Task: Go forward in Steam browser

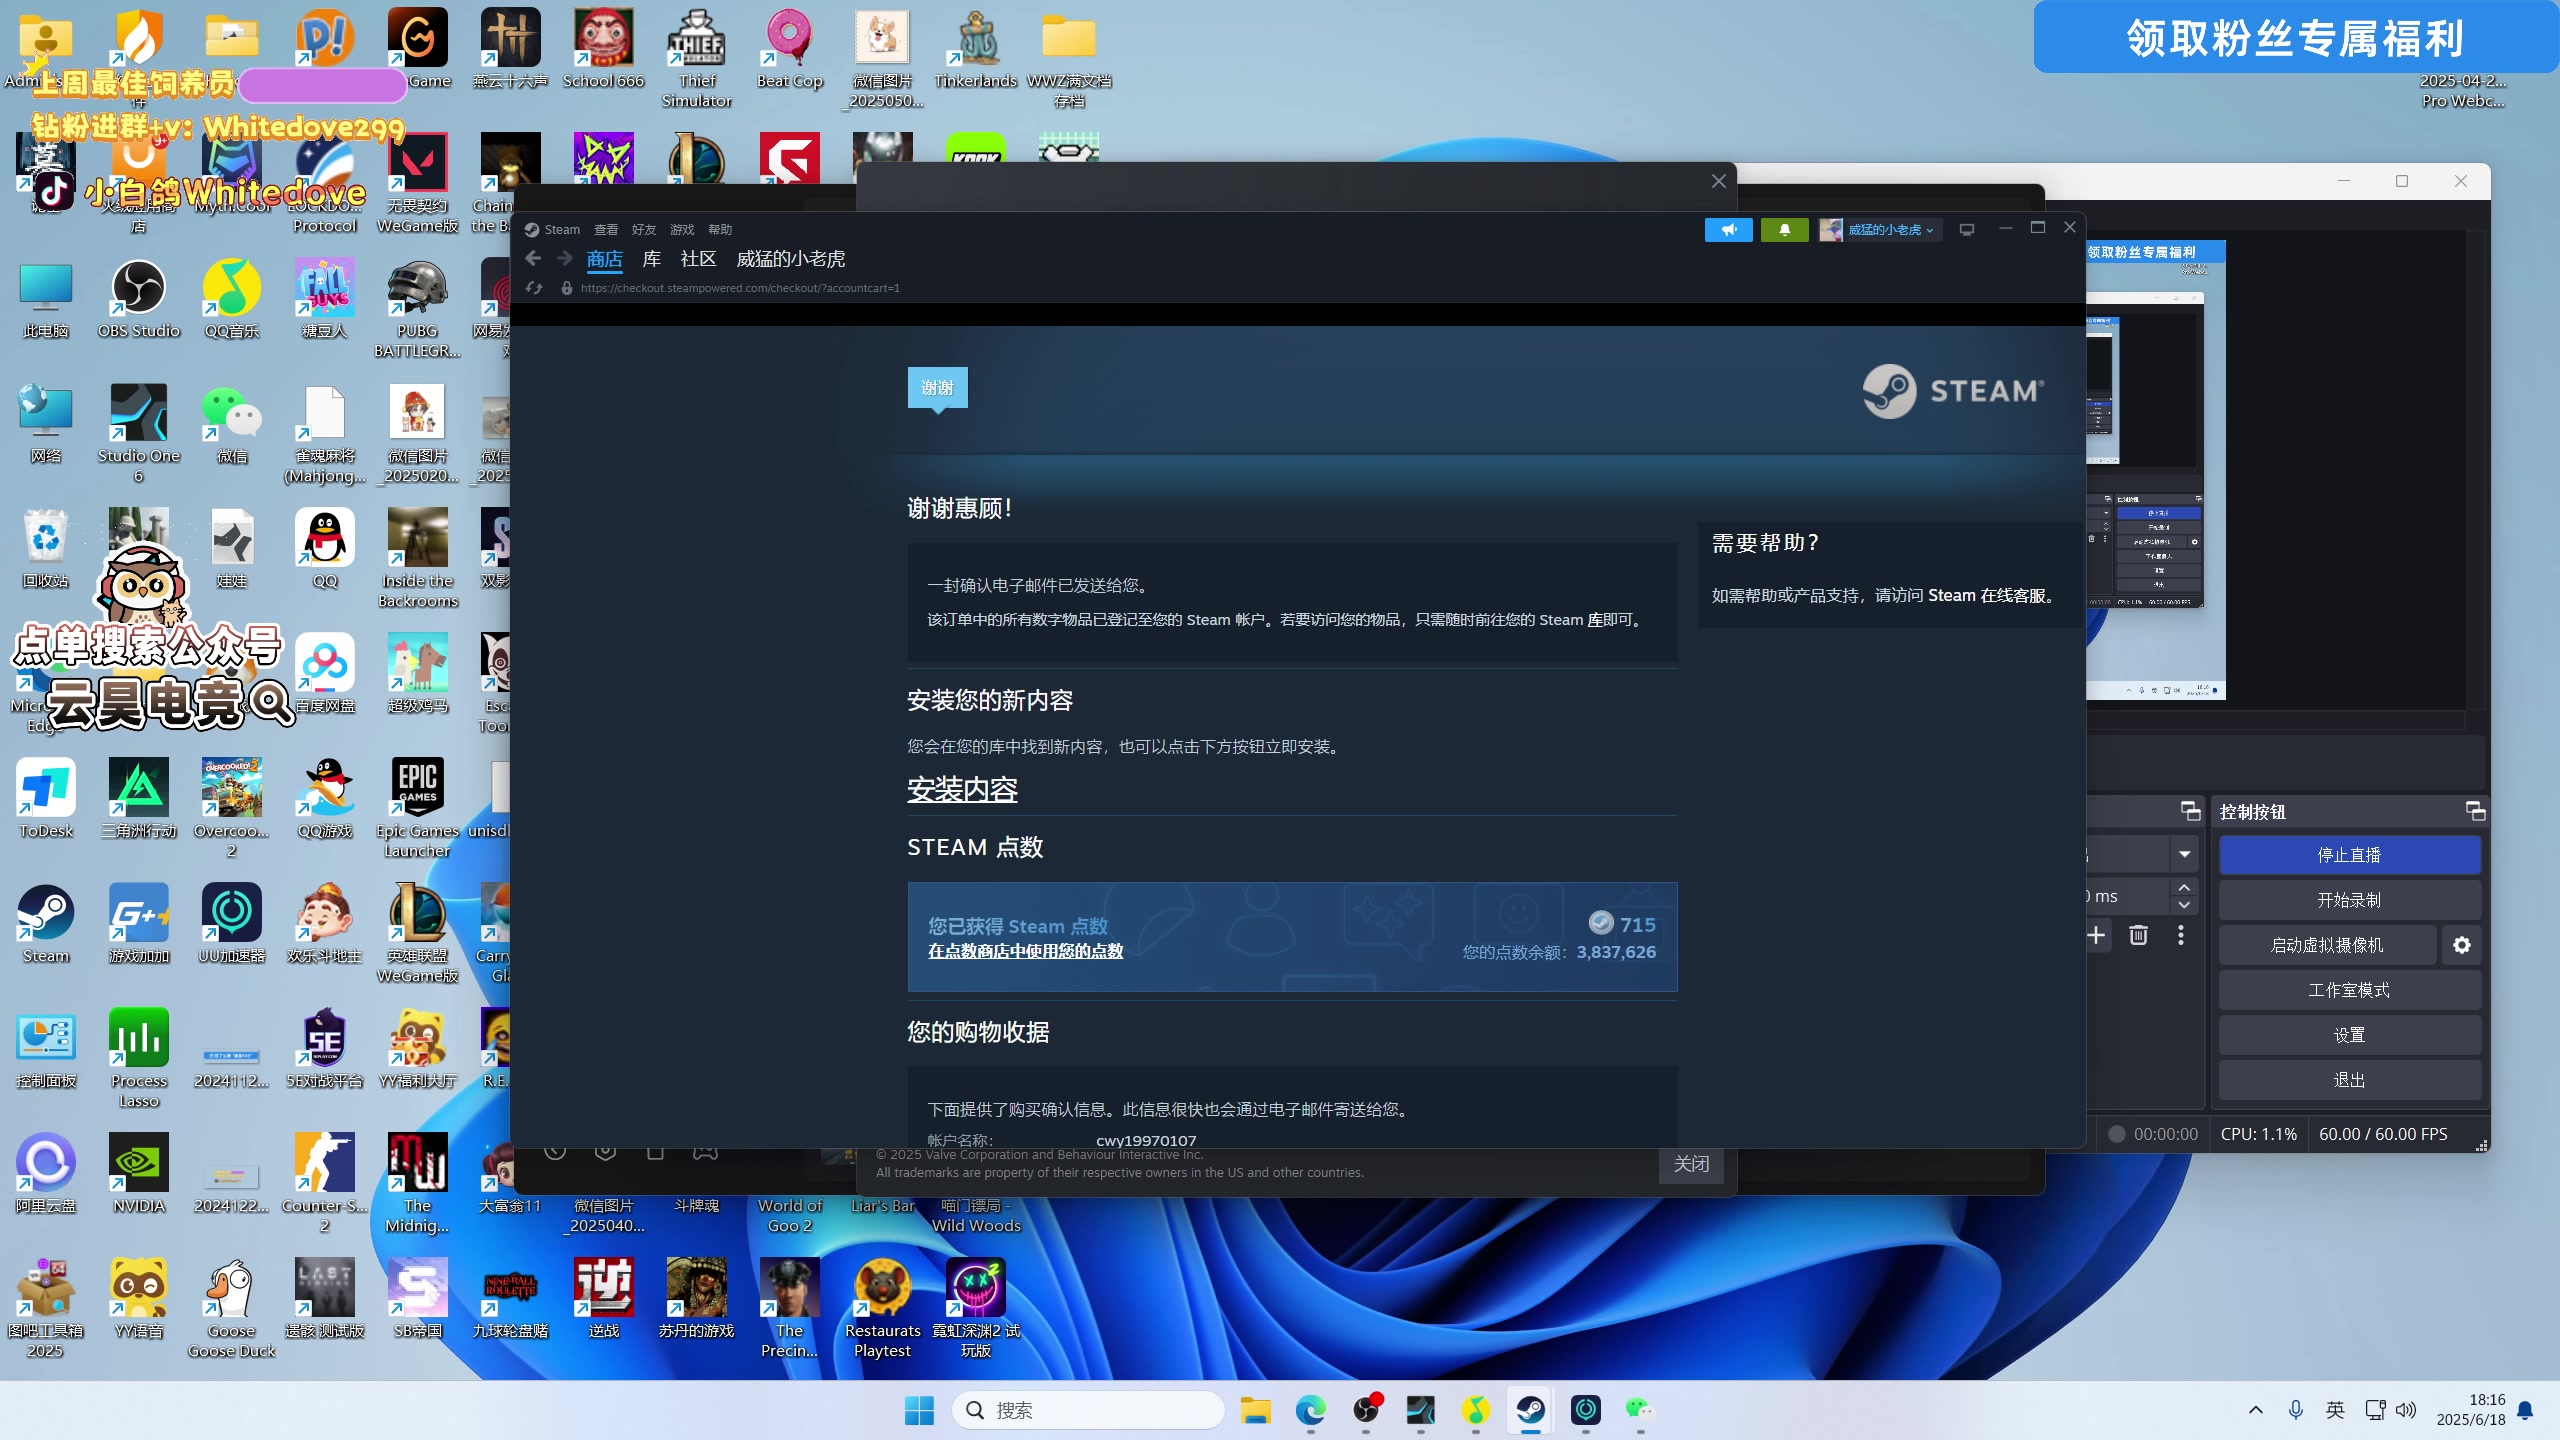Action: point(565,259)
